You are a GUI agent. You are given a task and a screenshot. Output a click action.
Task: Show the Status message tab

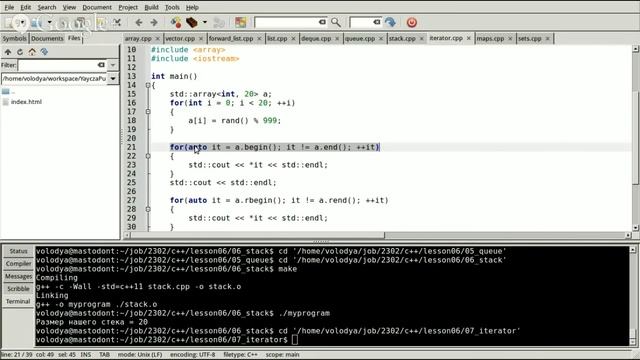(18, 251)
